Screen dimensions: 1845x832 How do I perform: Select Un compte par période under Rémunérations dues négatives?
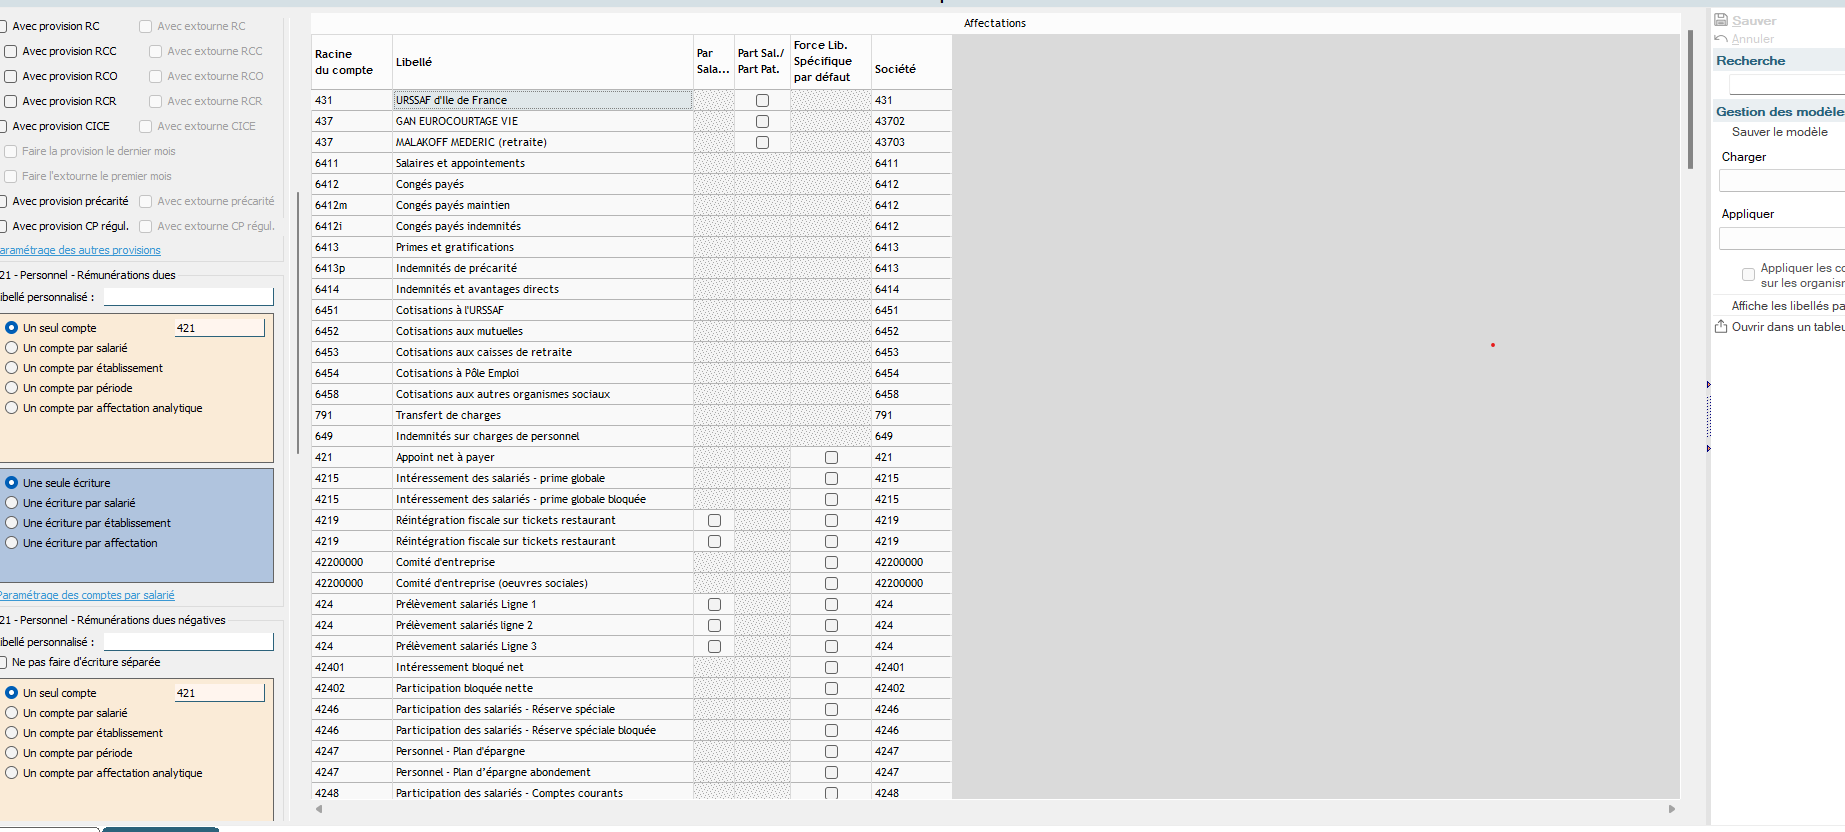12,753
